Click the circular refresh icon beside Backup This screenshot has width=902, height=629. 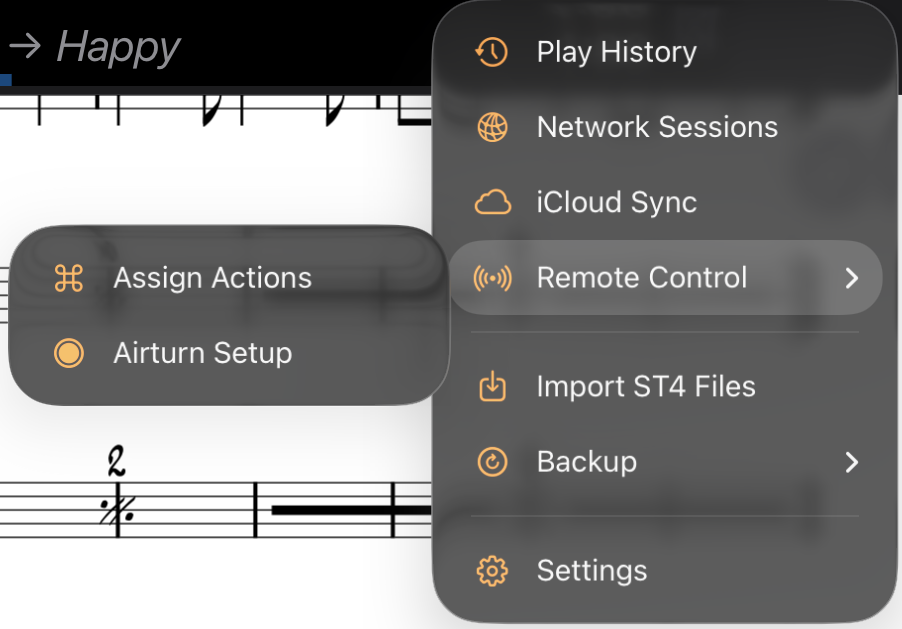490,461
